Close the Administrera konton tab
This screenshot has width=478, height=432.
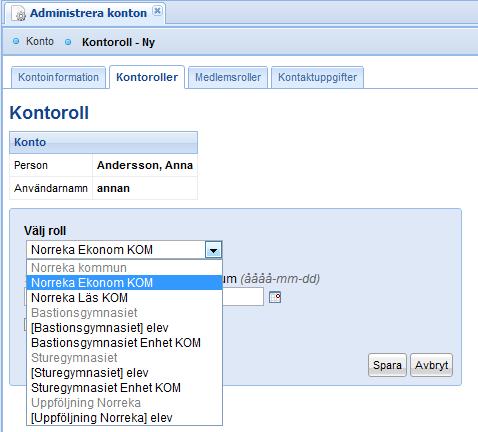pyautogui.click(x=157, y=11)
